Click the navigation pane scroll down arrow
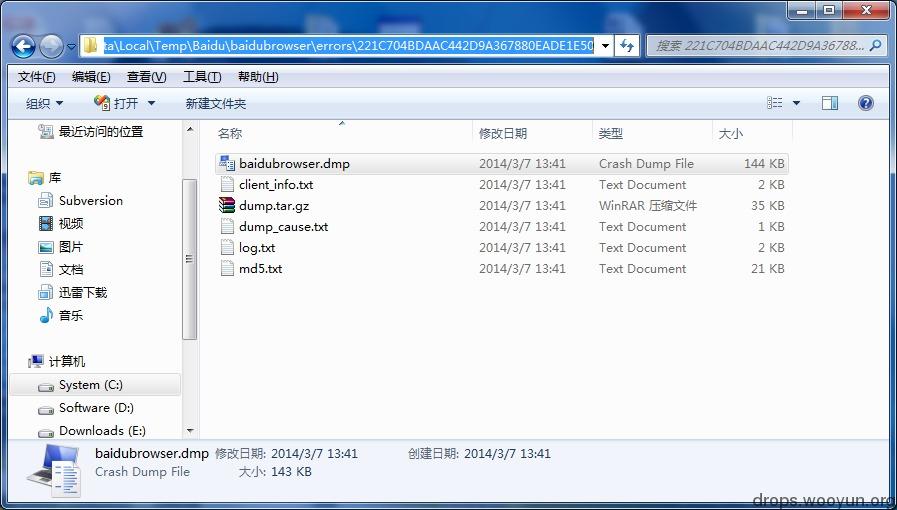The height and width of the screenshot is (510, 897). coord(190,430)
